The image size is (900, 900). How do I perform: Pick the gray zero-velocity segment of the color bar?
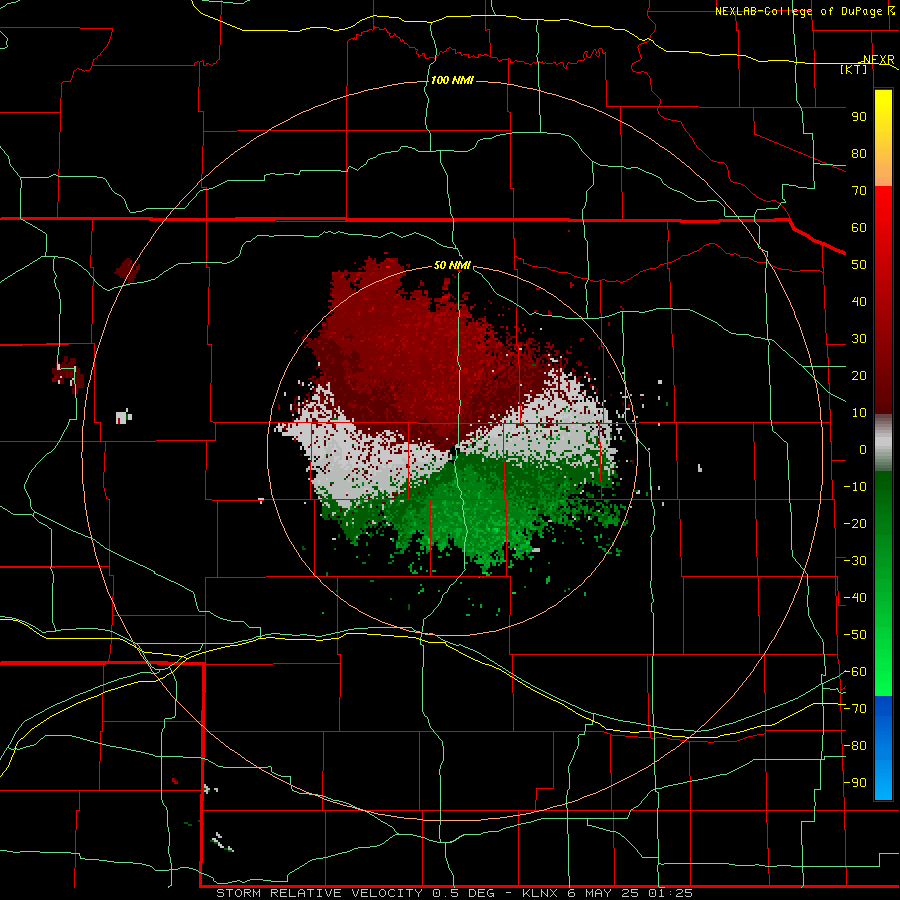click(x=883, y=443)
